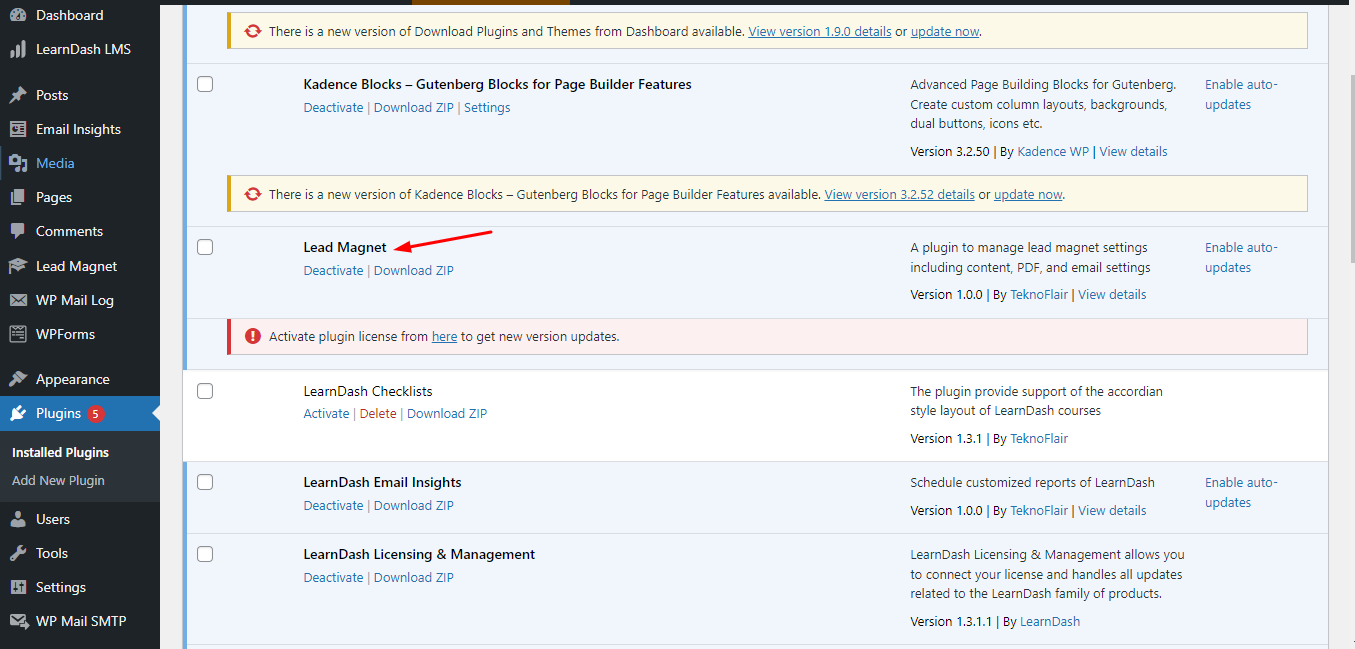Click the Posts pushpin icon
The width and height of the screenshot is (1355, 649).
18,95
